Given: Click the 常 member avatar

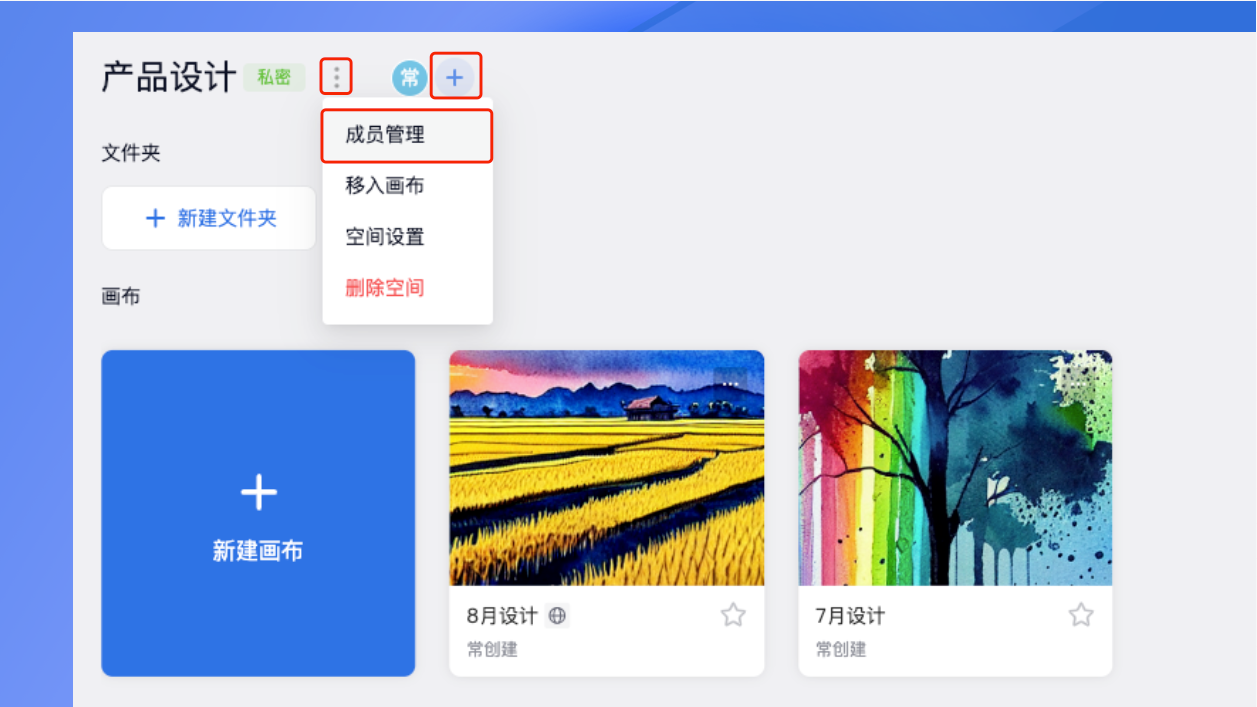Looking at the screenshot, I should pyautogui.click(x=409, y=77).
